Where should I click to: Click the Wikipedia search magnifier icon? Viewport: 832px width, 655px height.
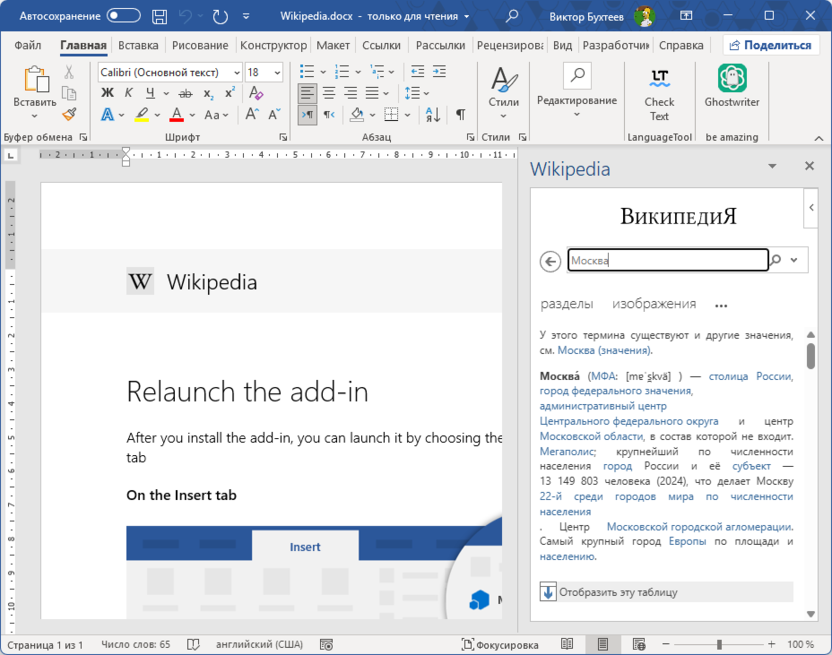(x=776, y=260)
